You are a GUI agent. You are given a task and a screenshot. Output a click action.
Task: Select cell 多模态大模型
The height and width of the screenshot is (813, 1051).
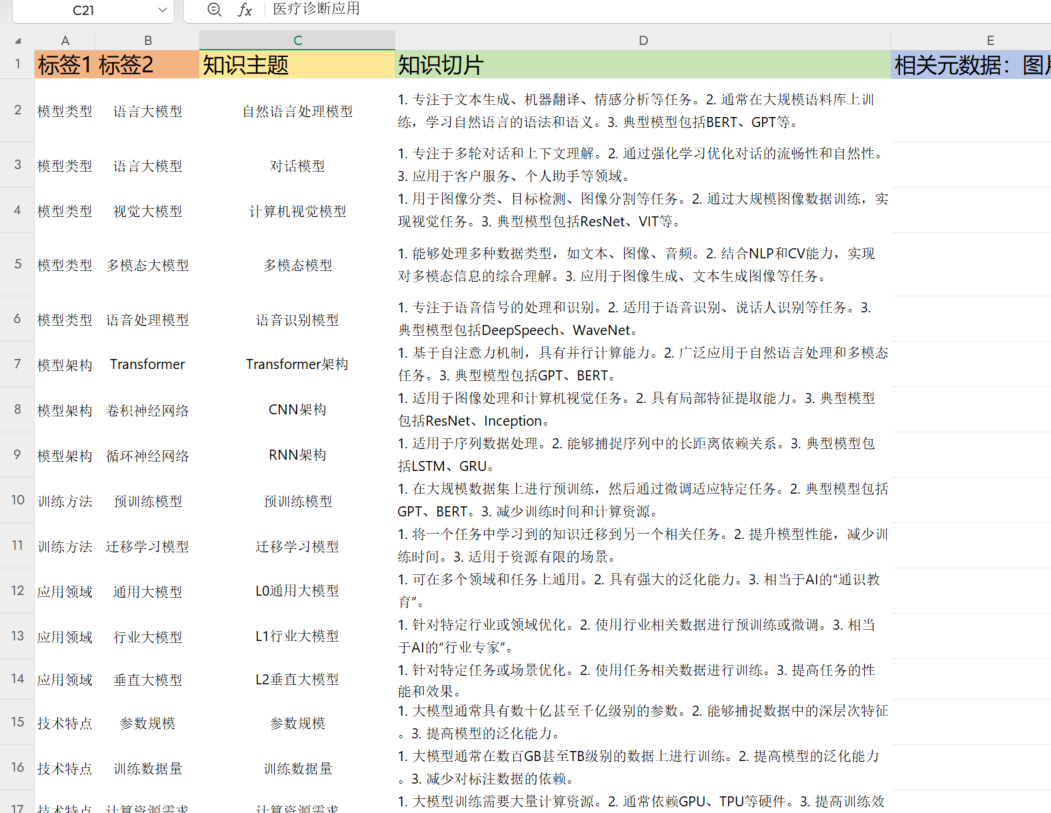point(147,265)
